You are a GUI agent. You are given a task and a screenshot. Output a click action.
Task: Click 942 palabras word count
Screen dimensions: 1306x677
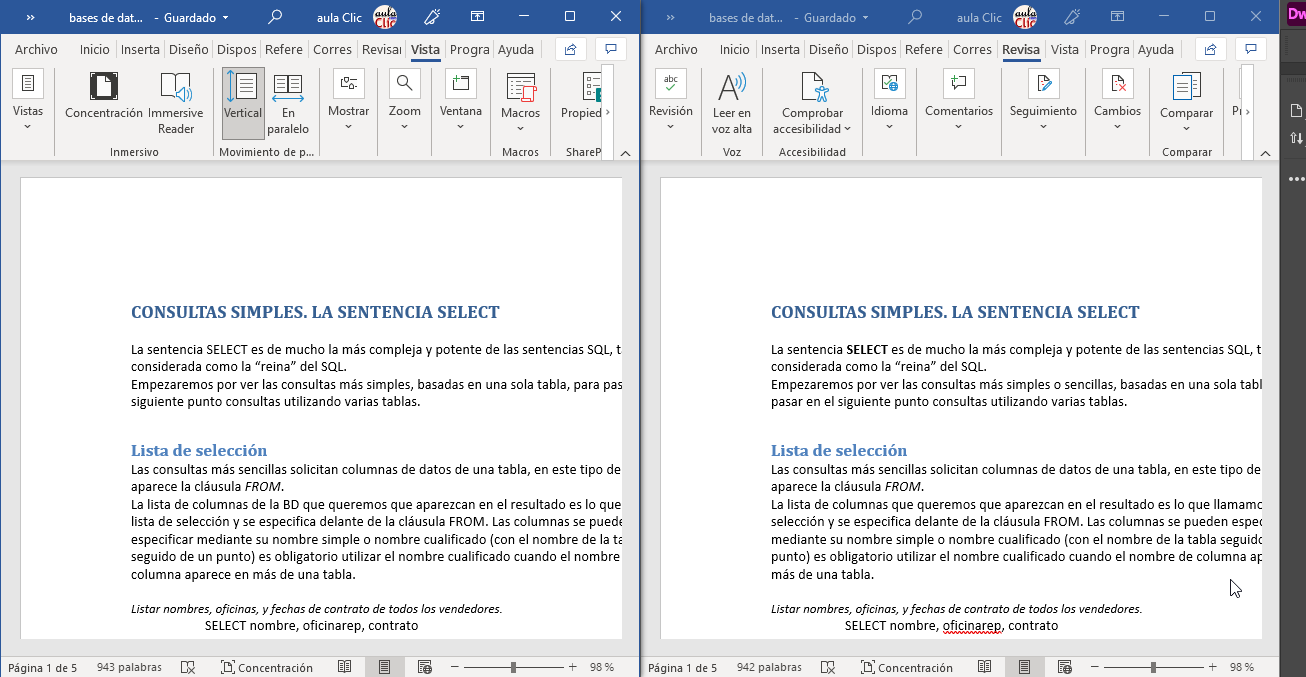(769, 667)
